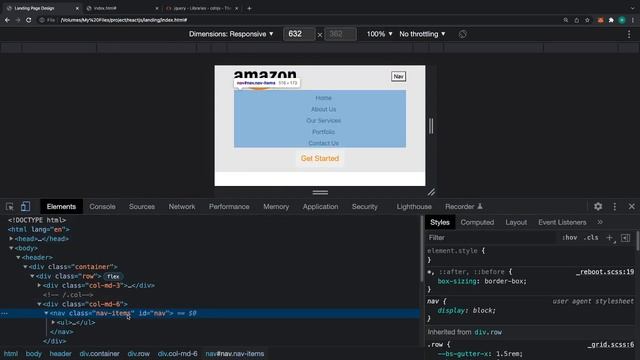This screenshot has width=640, height=360.
Task: Switch to the Memory panel
Action: tap(276, 207)
